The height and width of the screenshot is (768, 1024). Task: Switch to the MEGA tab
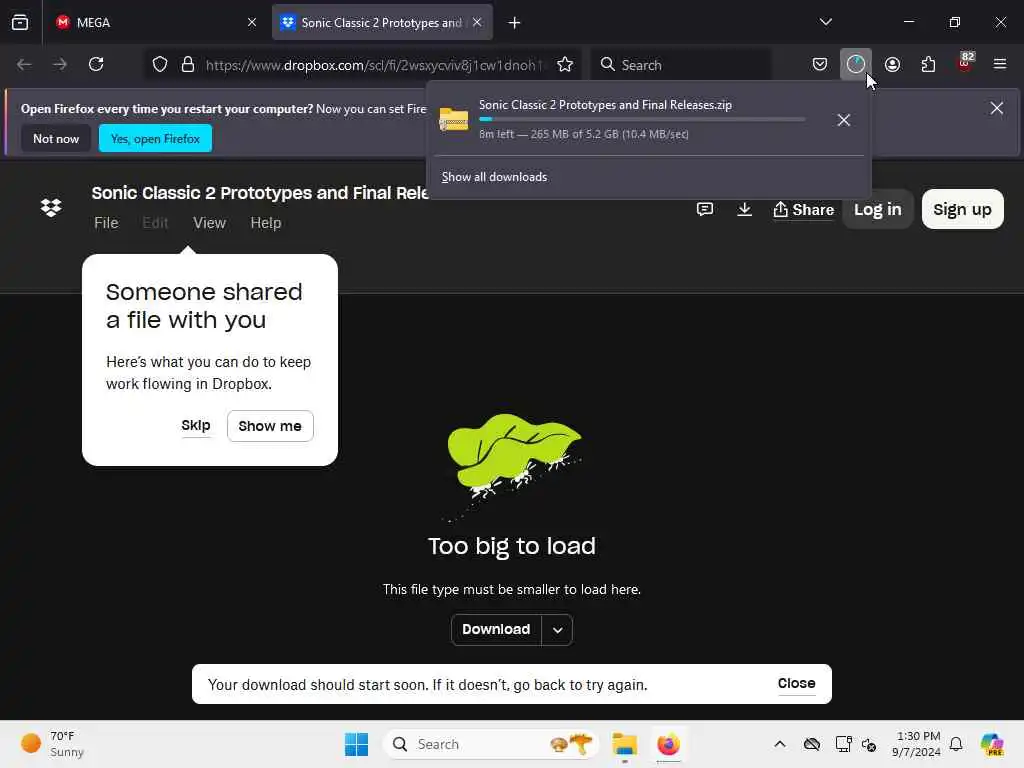[x=155, y=22]
